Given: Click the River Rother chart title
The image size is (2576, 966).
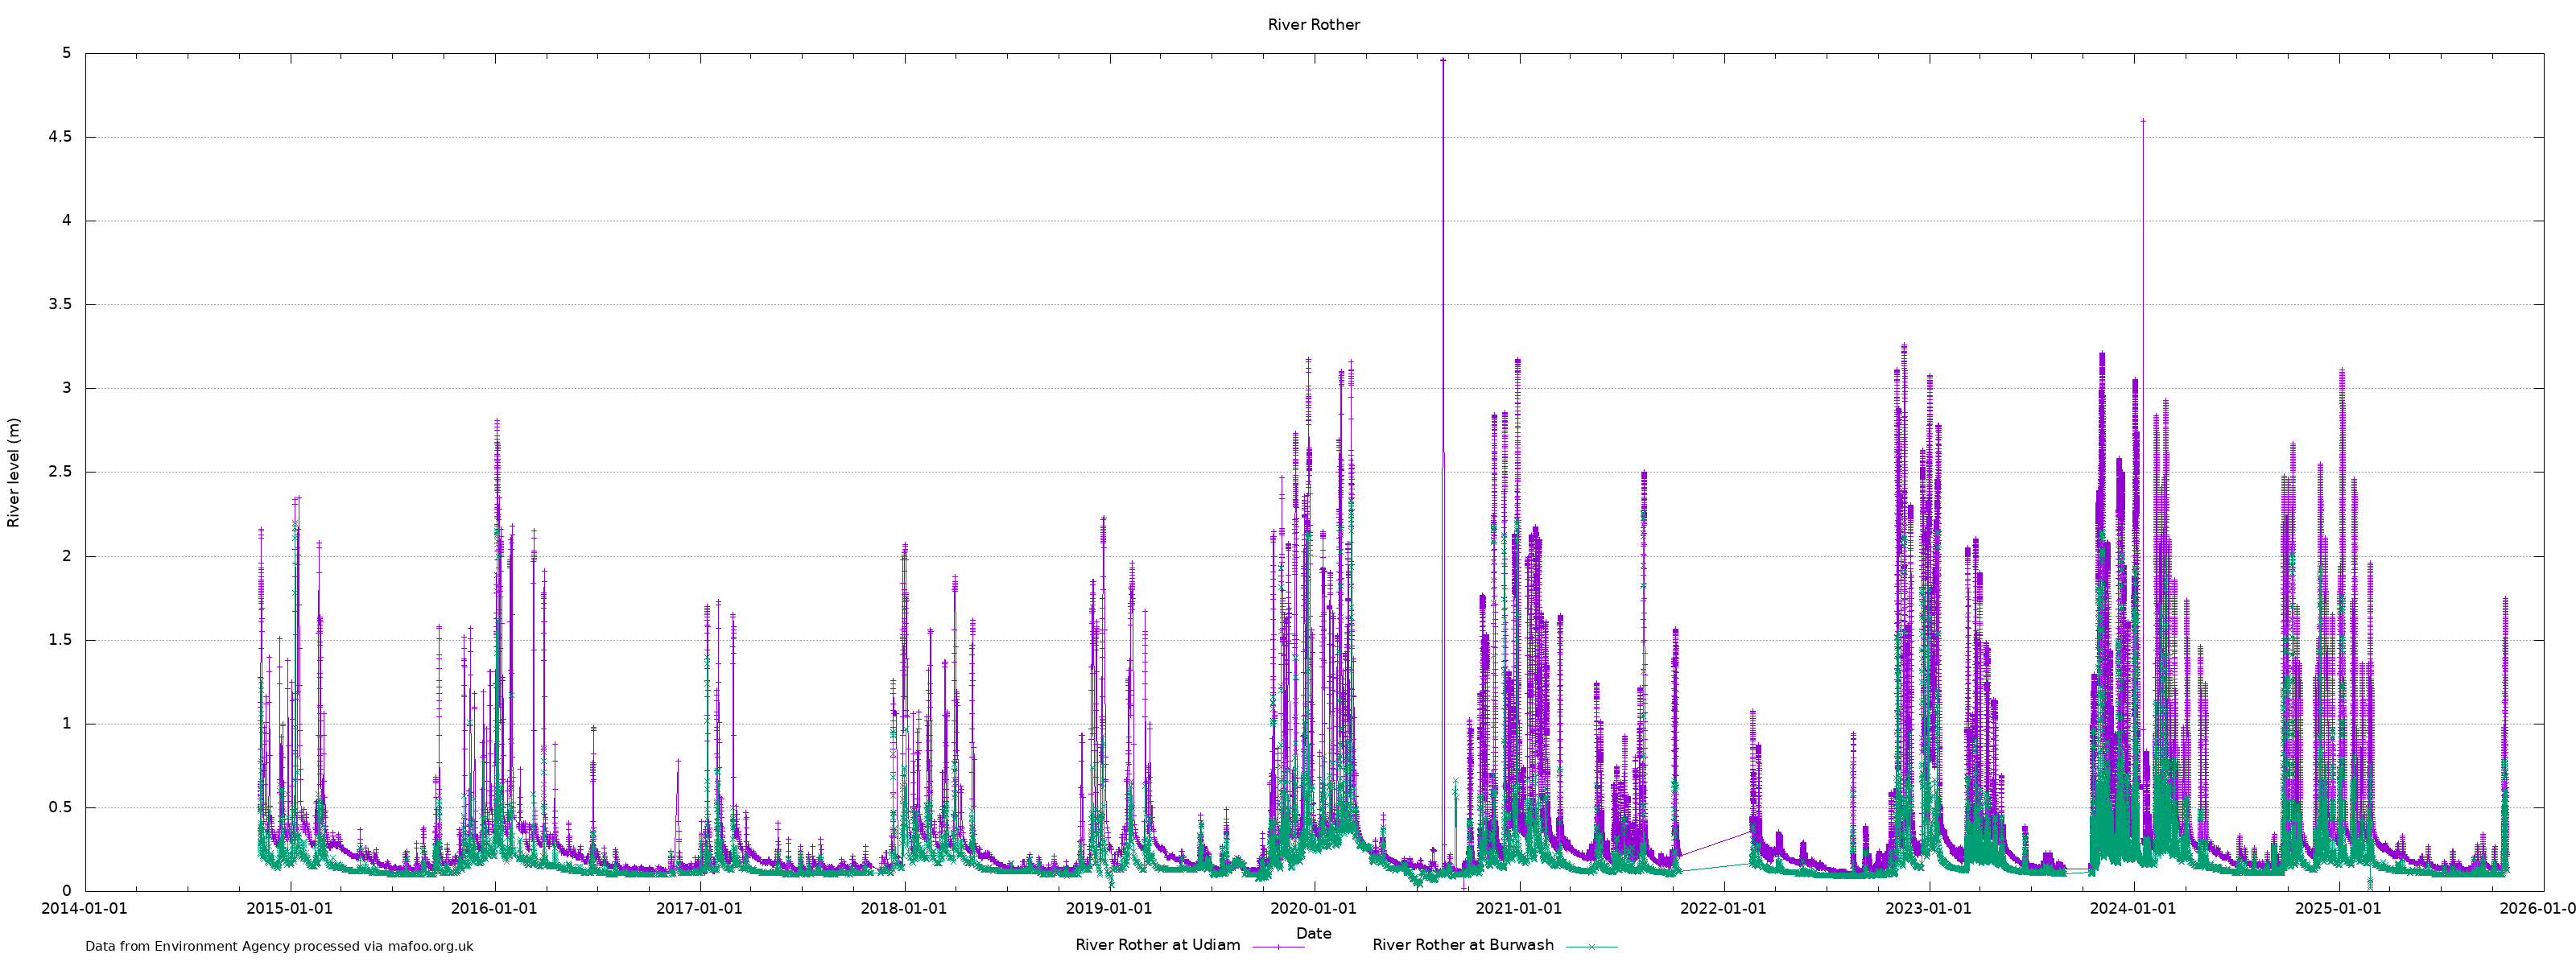Looking at the screenshot, I should [1313, 25].
